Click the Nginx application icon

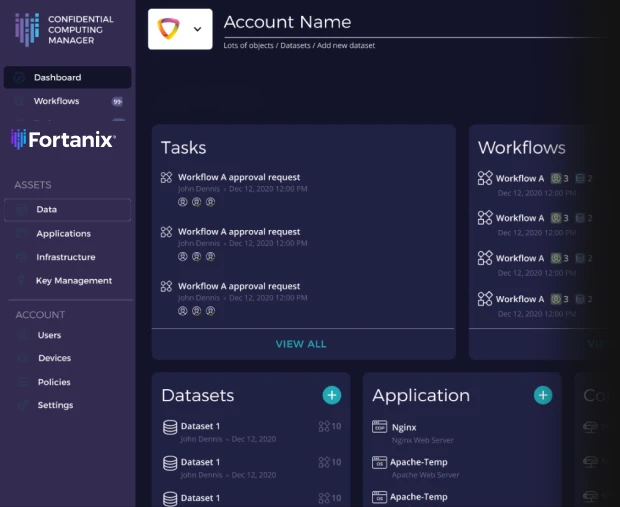pos(380,427)
